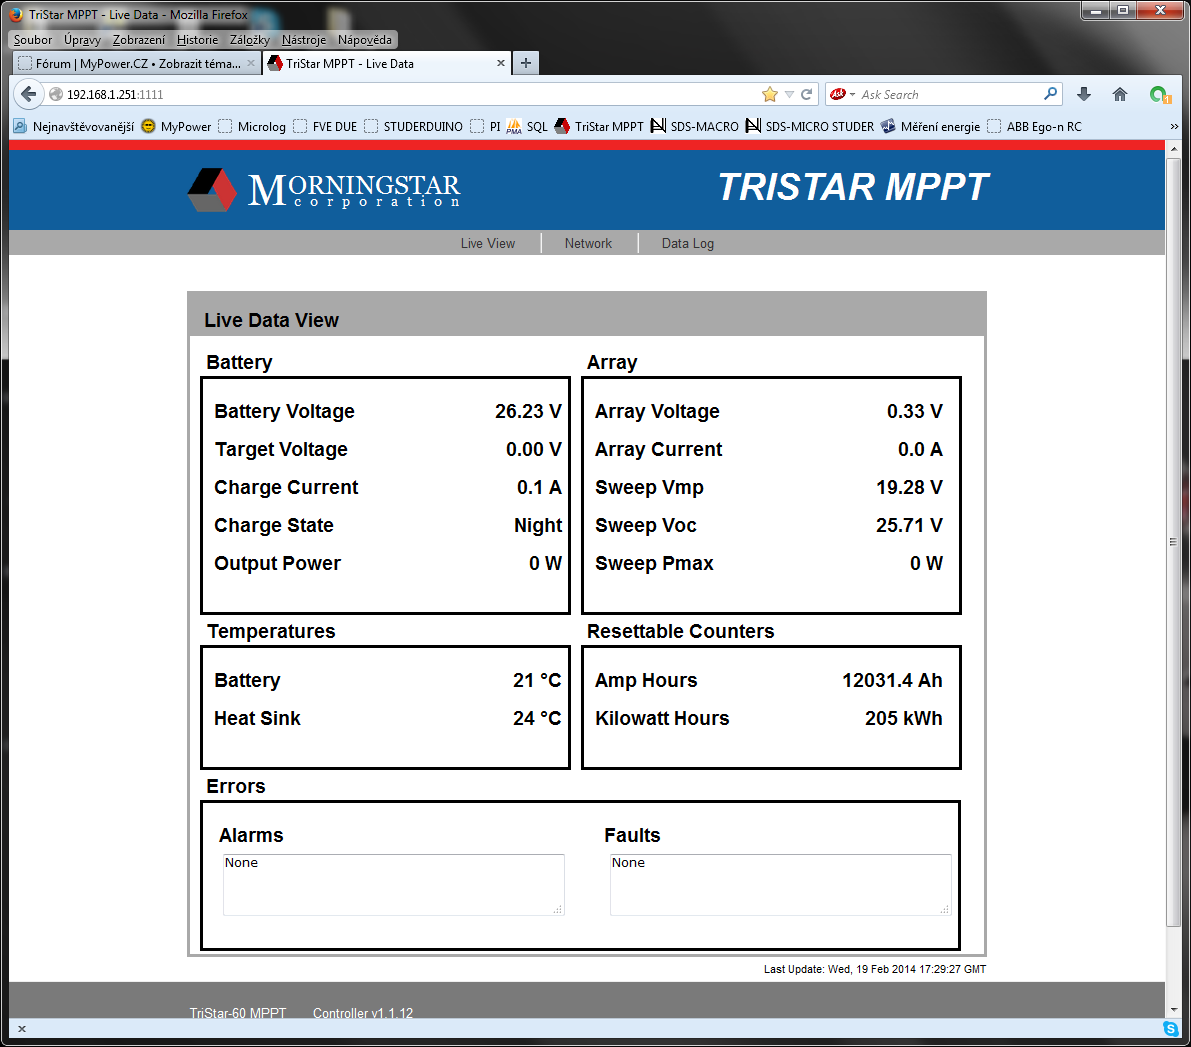Open the PI bookmark
Image resolution: width=1191 pixels, height=1047 pixels.
point(485,126)
